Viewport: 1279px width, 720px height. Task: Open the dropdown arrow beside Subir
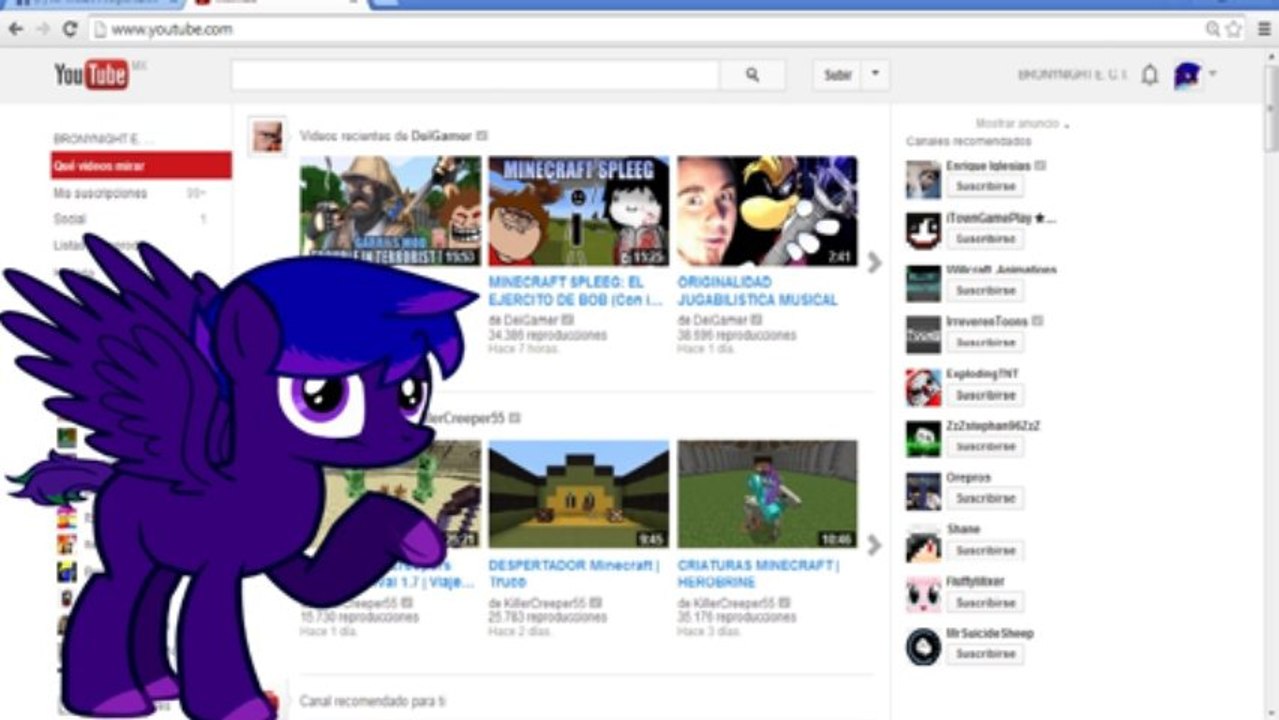[875, 75]
